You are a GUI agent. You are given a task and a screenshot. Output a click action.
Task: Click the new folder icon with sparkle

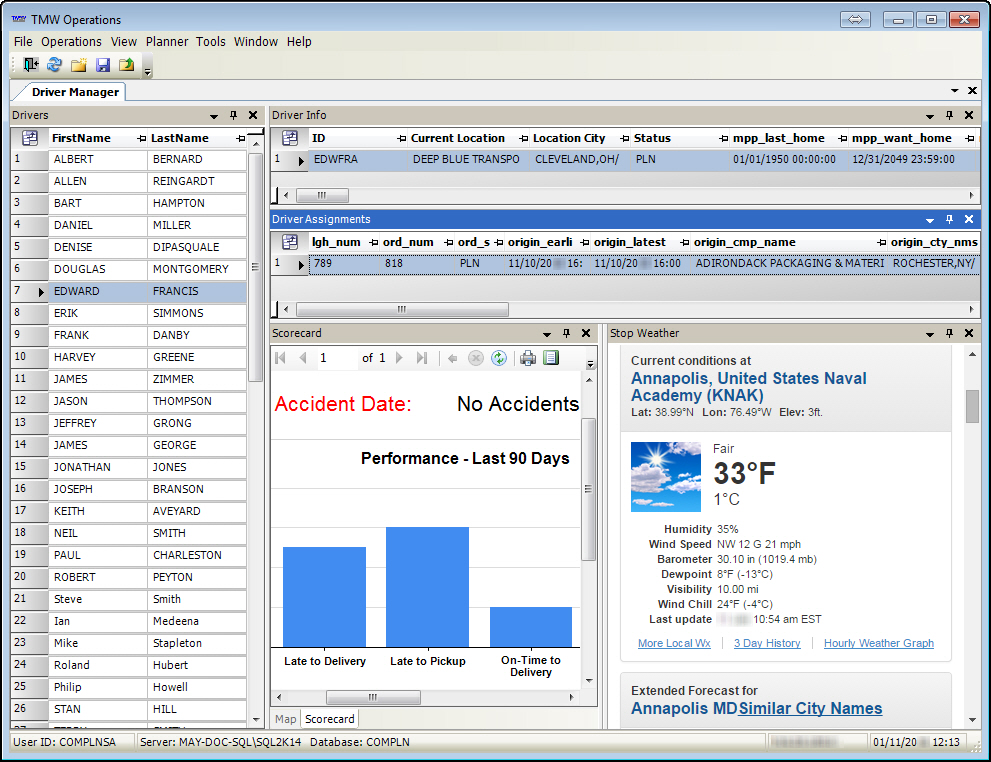pos(78,65)
